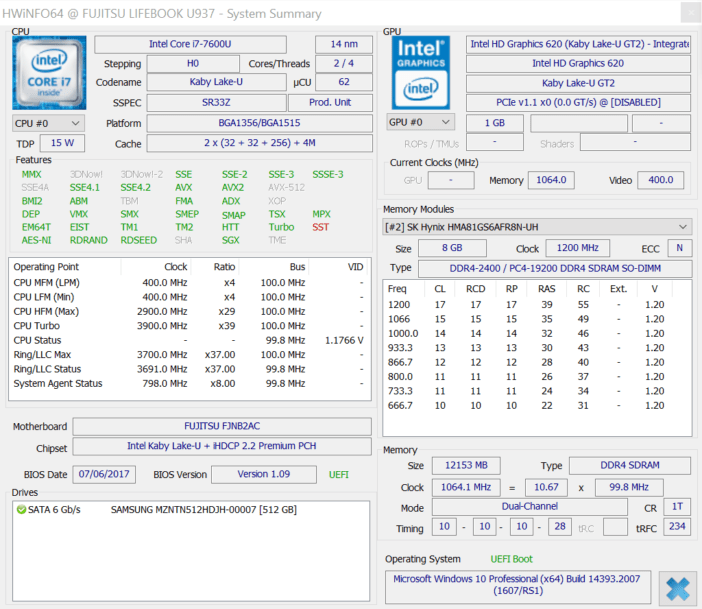Click the SGX feature label
This screenshot has width=702, height=609.
pyautogui.click(x=231, y=240)
